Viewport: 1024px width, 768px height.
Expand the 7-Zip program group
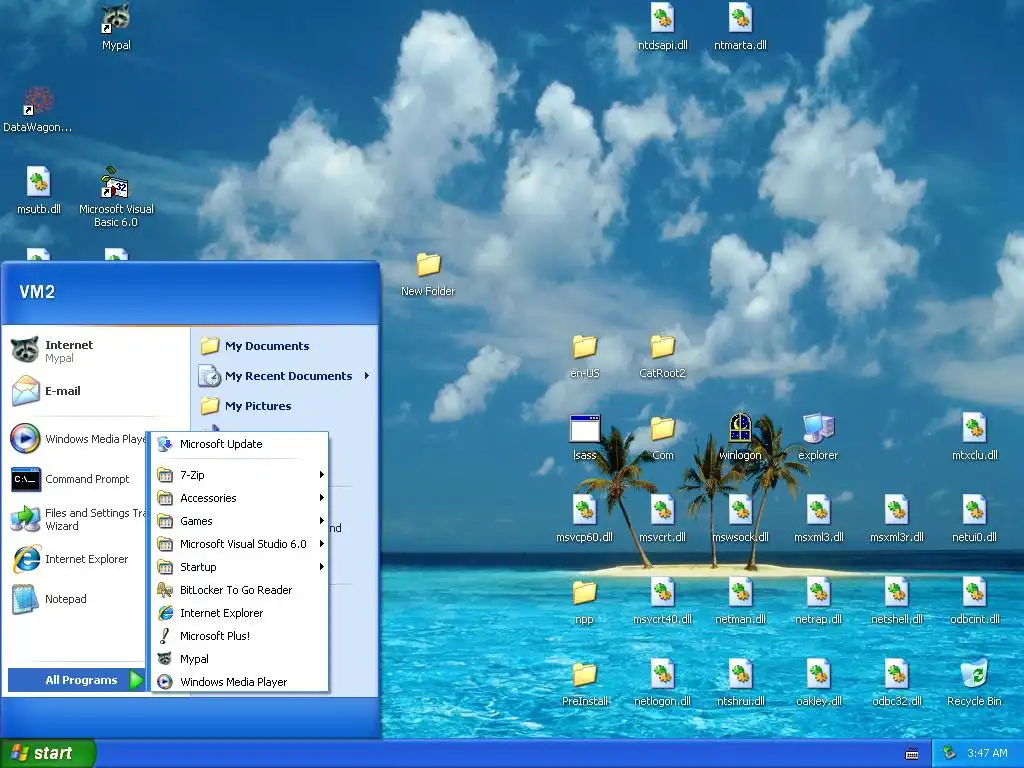(x=240, y=475)
